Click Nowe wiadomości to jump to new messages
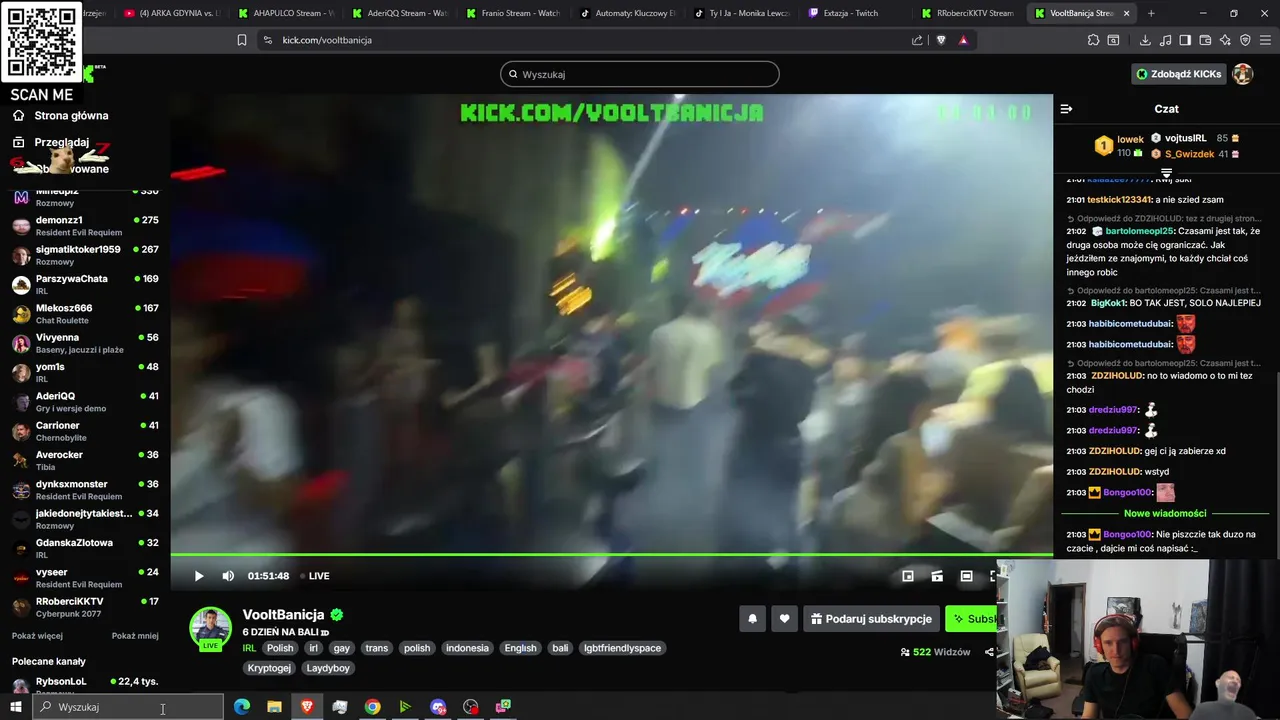The image size is (1280, 720). pos(1165,513)
